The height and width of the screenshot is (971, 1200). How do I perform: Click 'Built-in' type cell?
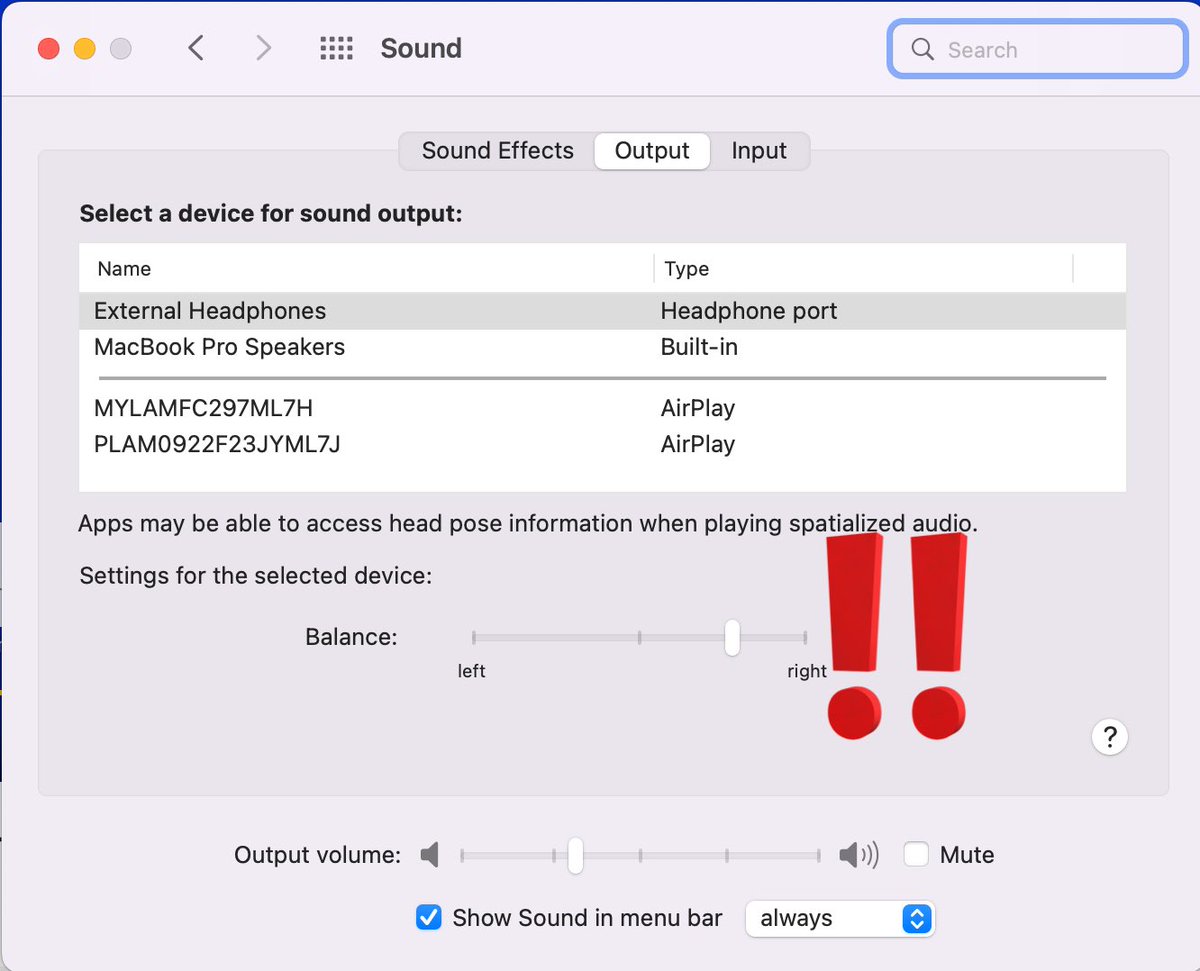click(x=699, y=347)
